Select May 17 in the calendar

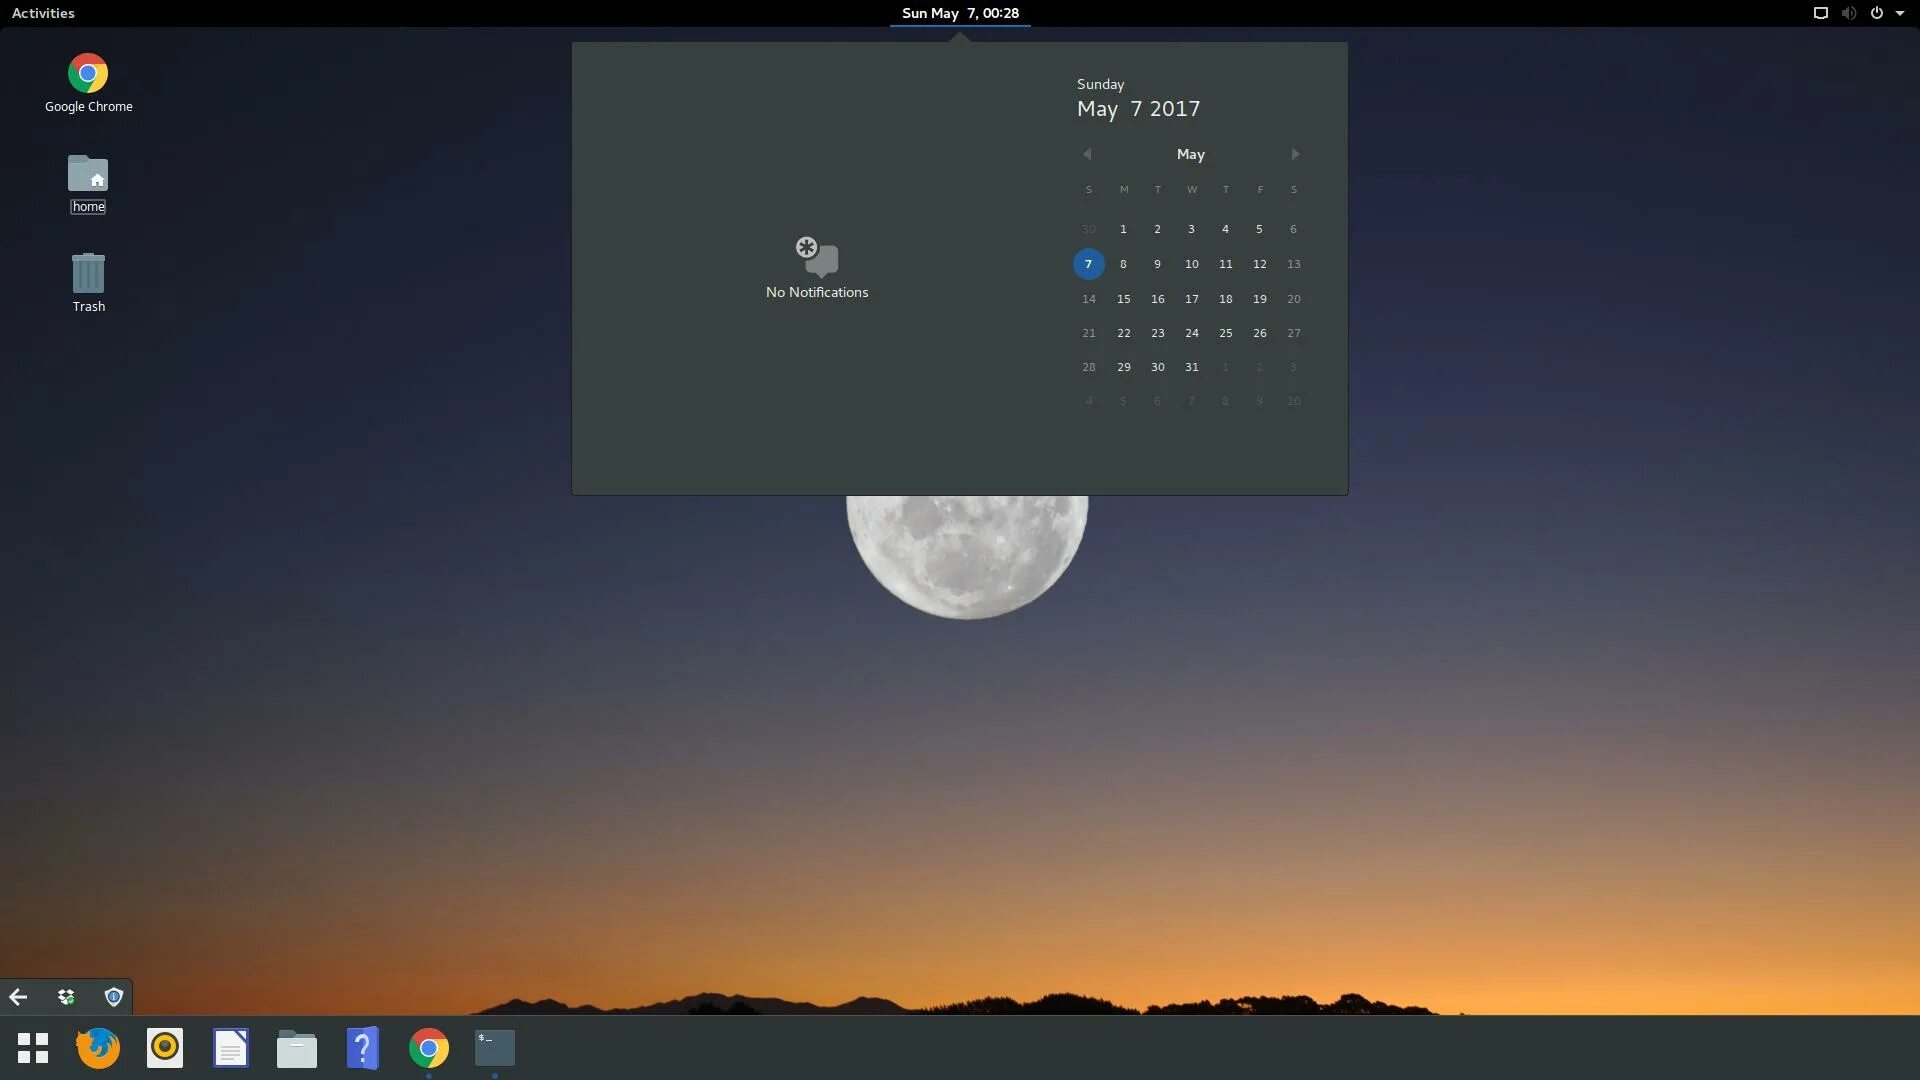[1191, 299]
